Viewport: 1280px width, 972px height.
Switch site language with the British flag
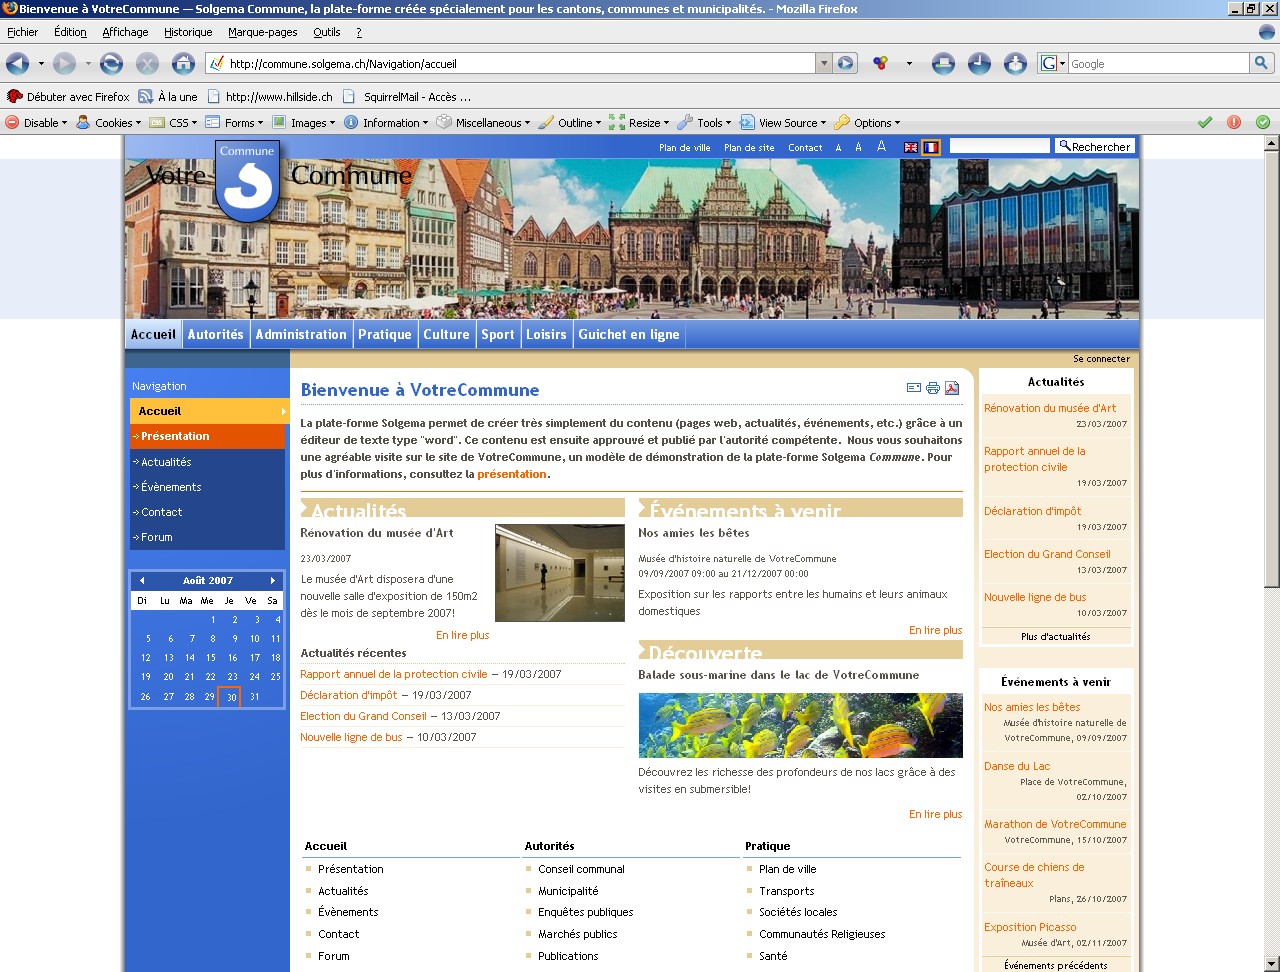[911, 147]
